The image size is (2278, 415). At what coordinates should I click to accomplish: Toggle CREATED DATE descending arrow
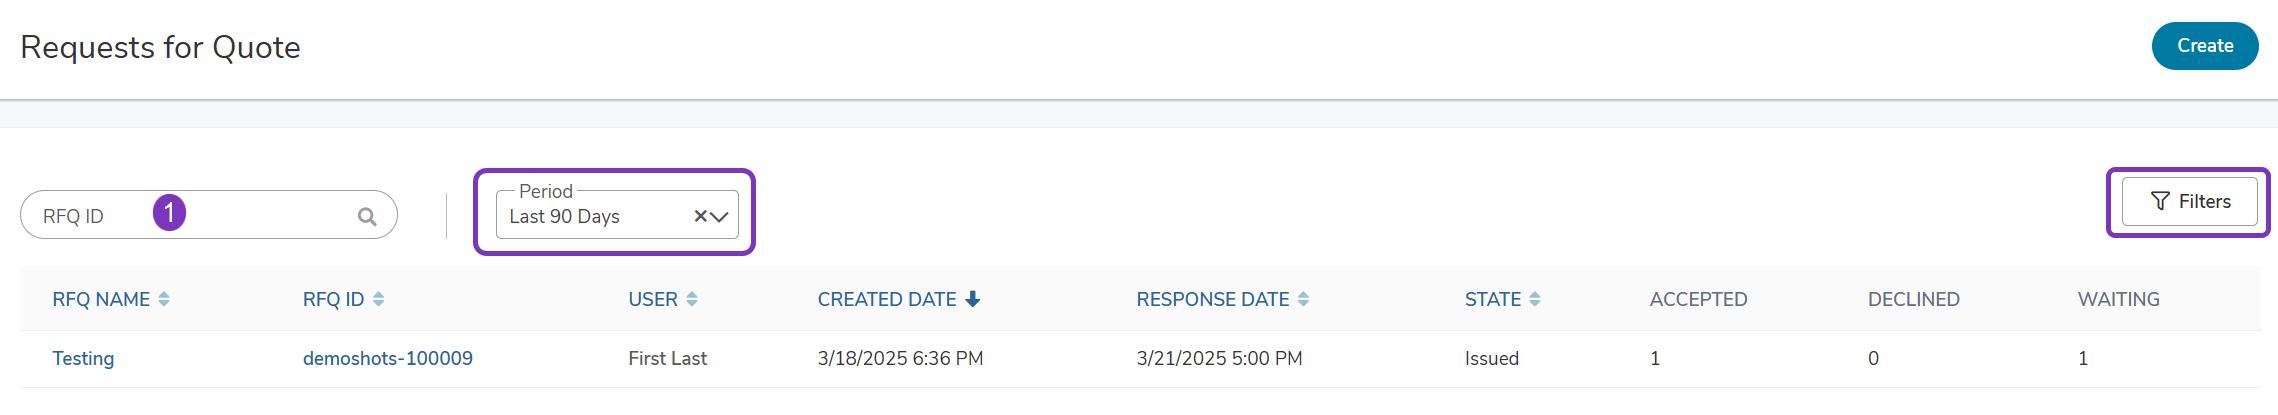coord(972,299)
